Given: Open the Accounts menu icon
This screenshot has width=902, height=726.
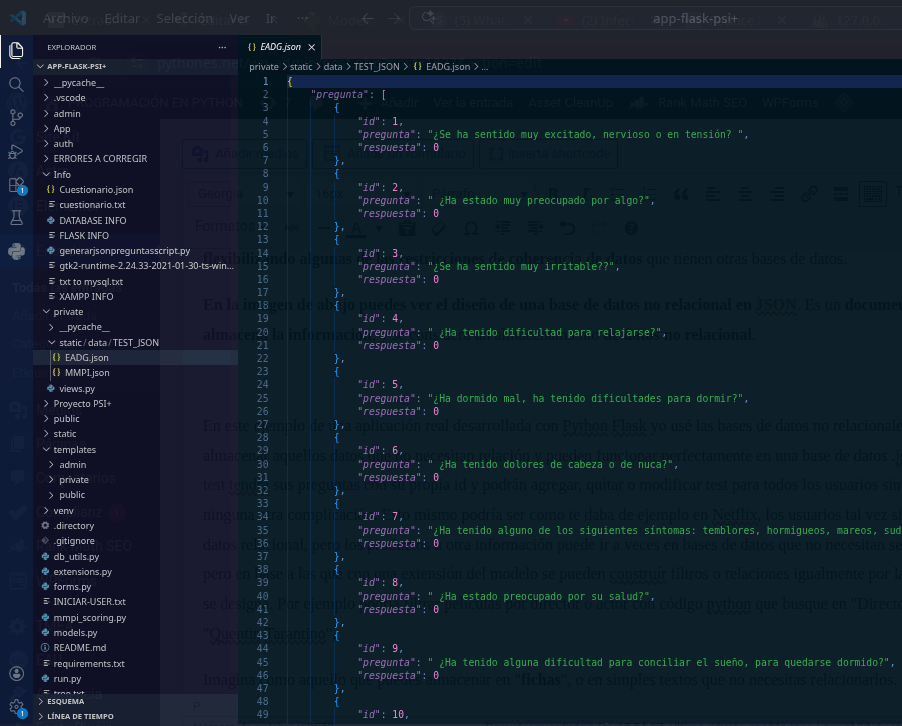Looking at the screenshot, I should click(x=16, y=674).
